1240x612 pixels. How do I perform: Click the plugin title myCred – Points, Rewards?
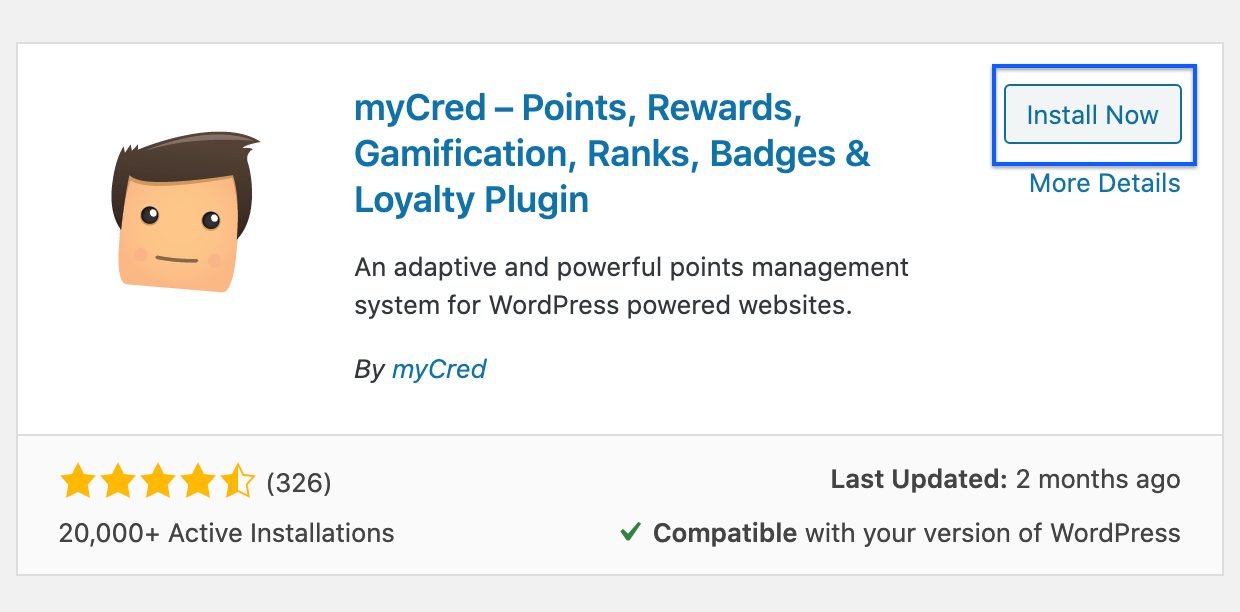click(575, 108)
